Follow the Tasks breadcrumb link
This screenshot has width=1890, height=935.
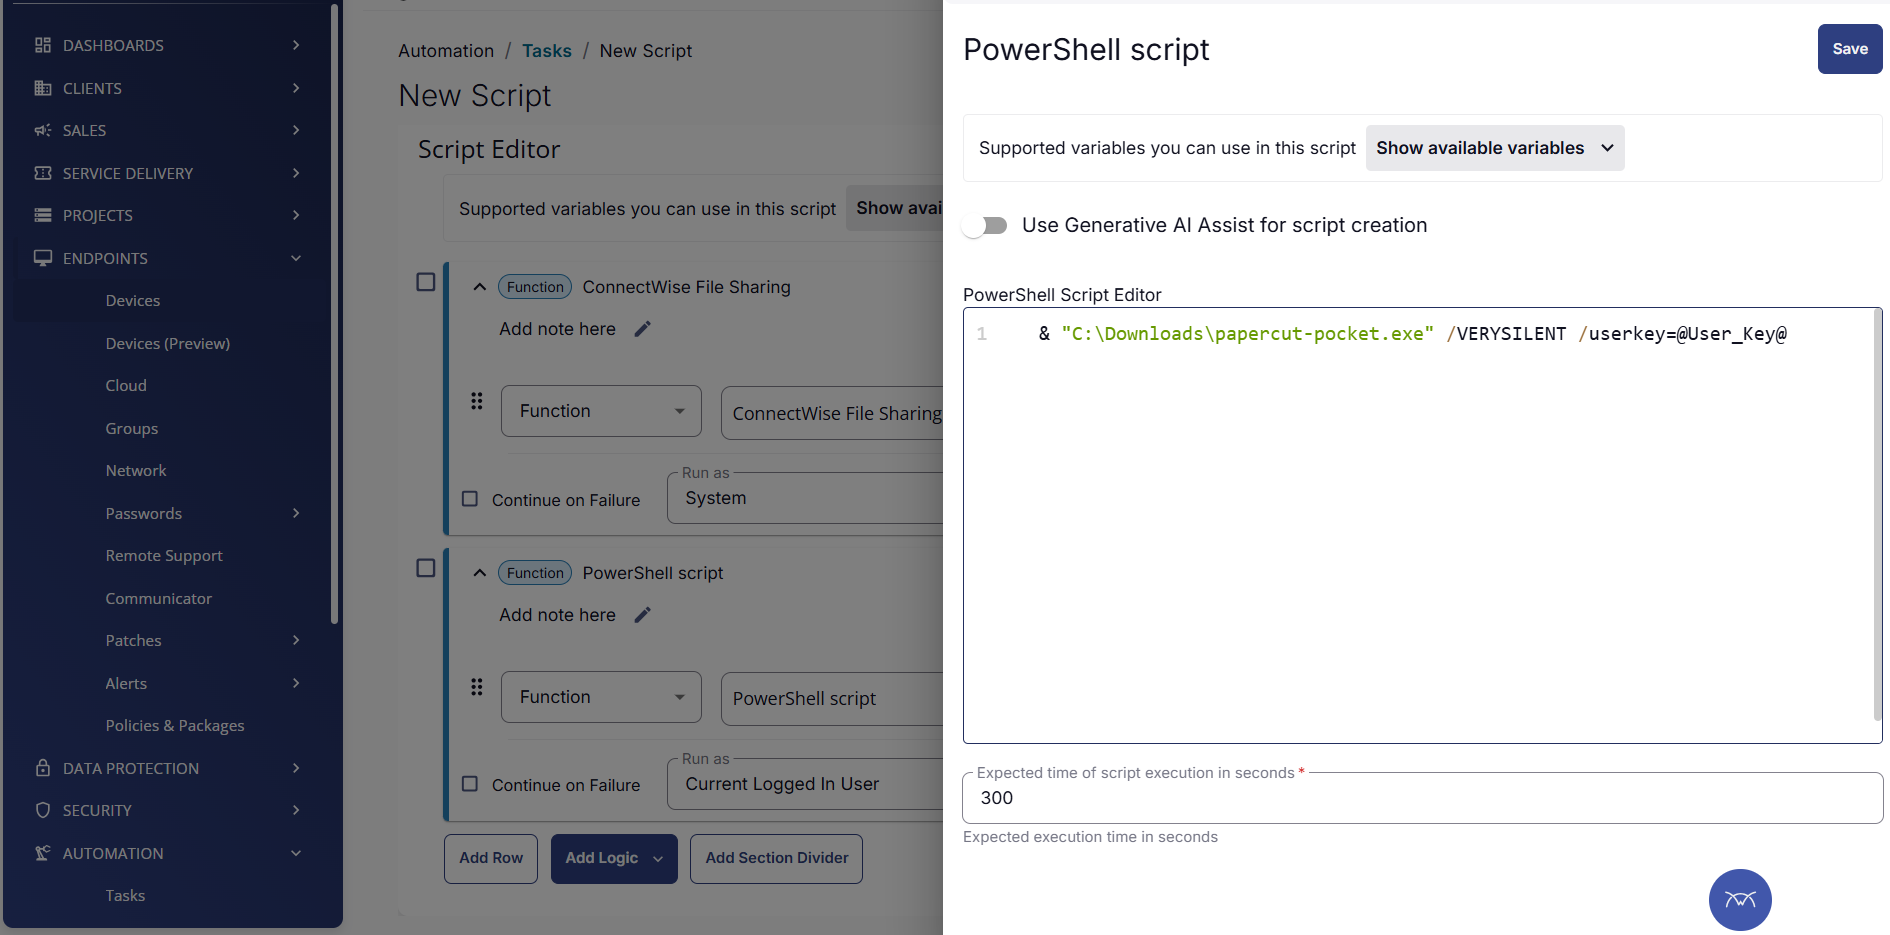(547, 51)
